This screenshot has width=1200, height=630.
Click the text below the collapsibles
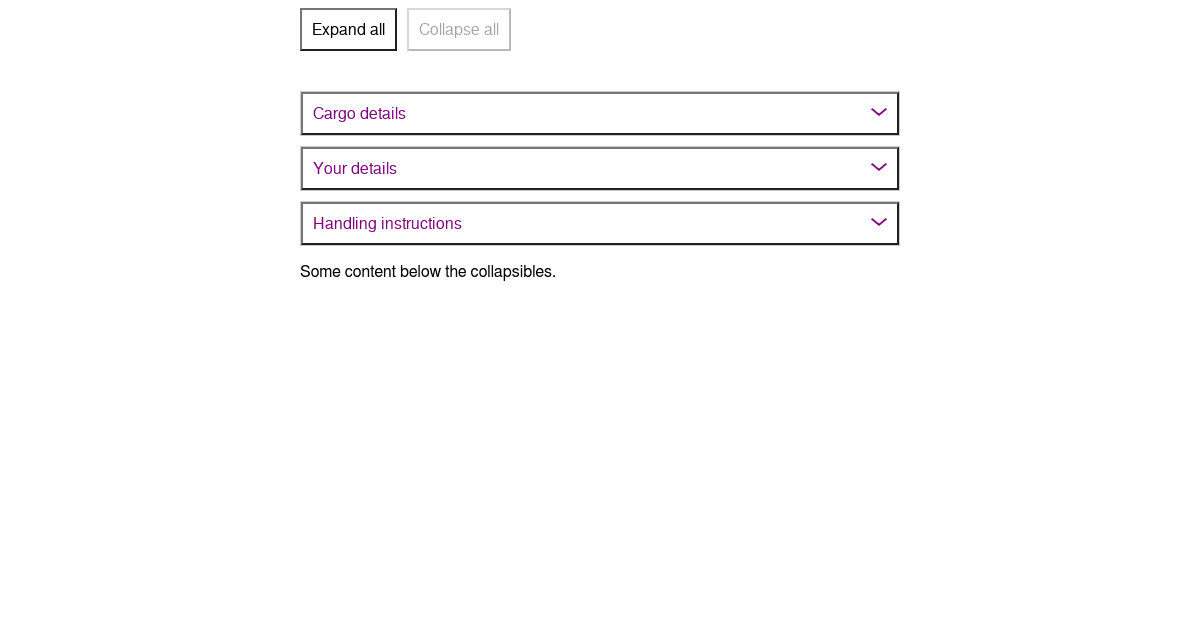coord(428,271)
